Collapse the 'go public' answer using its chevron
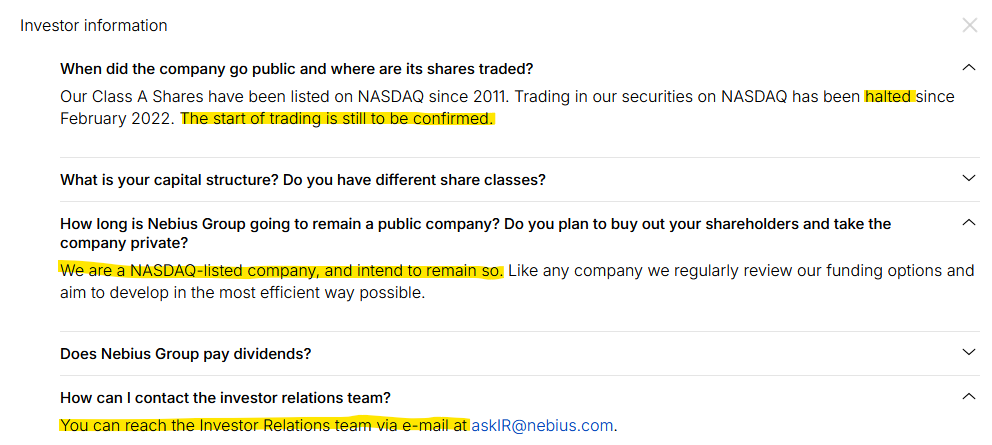This screenshot has width=992, height=445. pyautogui.click(x=967, y=68)
